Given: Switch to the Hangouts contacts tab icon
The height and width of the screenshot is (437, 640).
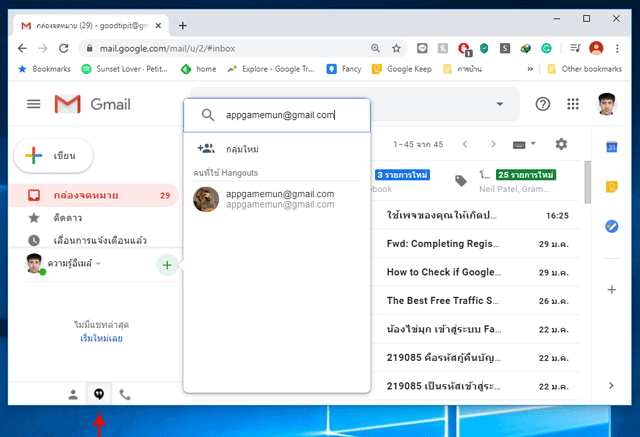Looking at the screenshot, I should [73, 394].
